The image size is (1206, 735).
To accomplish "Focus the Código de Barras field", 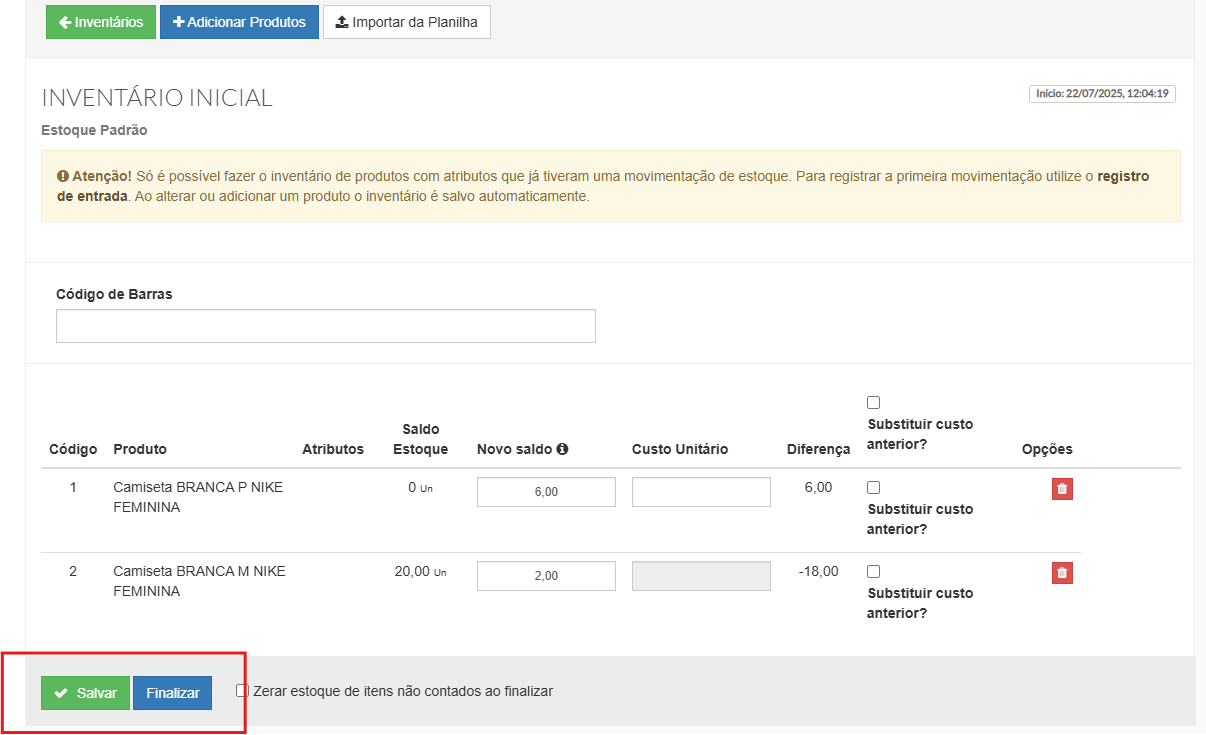I will click(x=326, y=326).
